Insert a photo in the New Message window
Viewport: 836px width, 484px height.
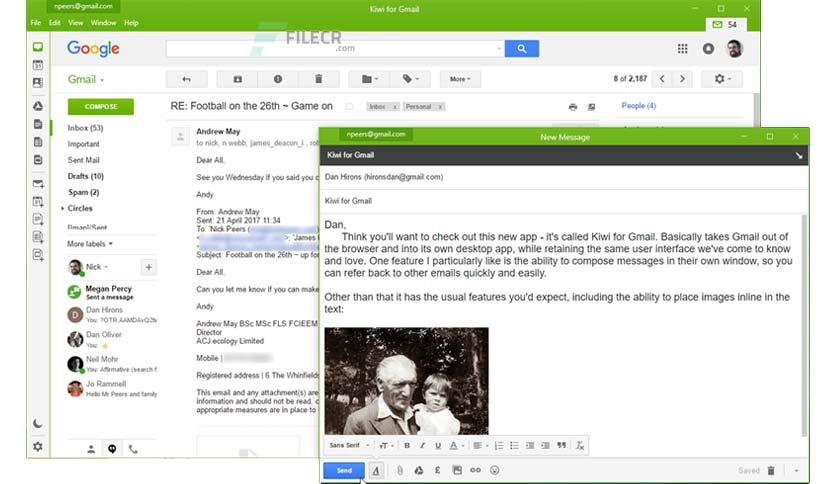coord(457,470)
